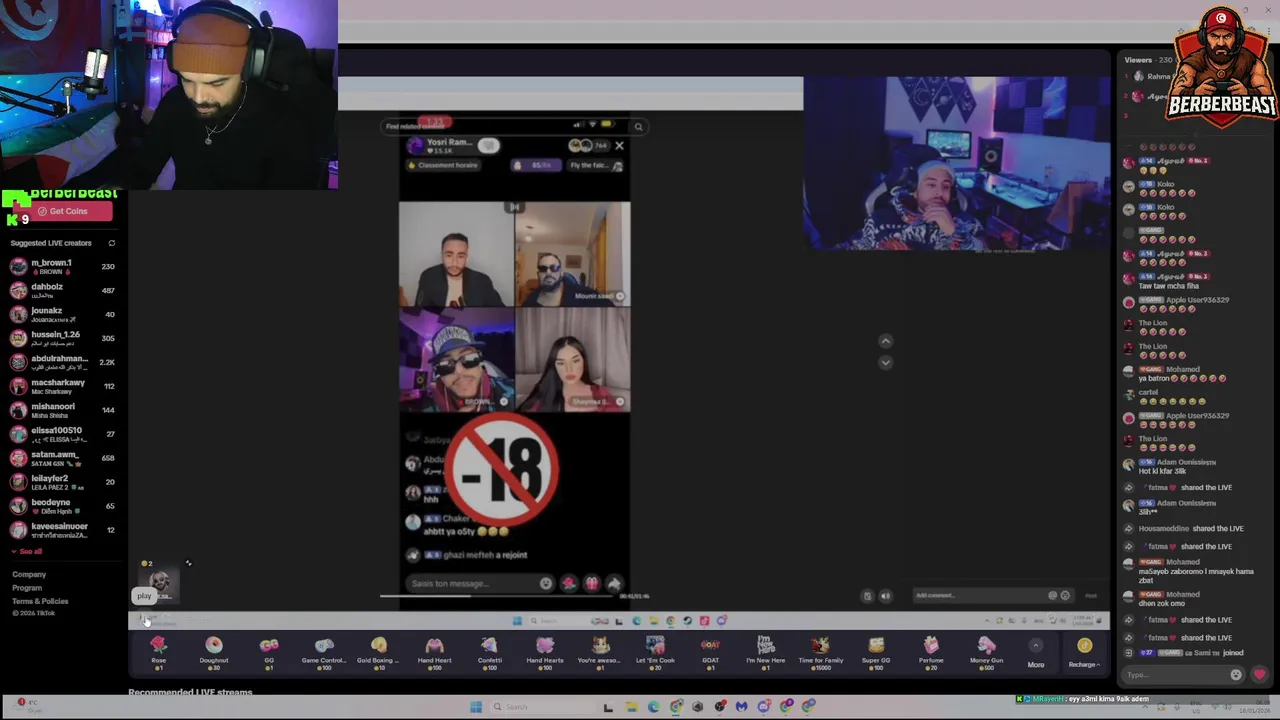Send the Game Controller gift
Screen dimensions: 1280x720
tap(324, 652)
